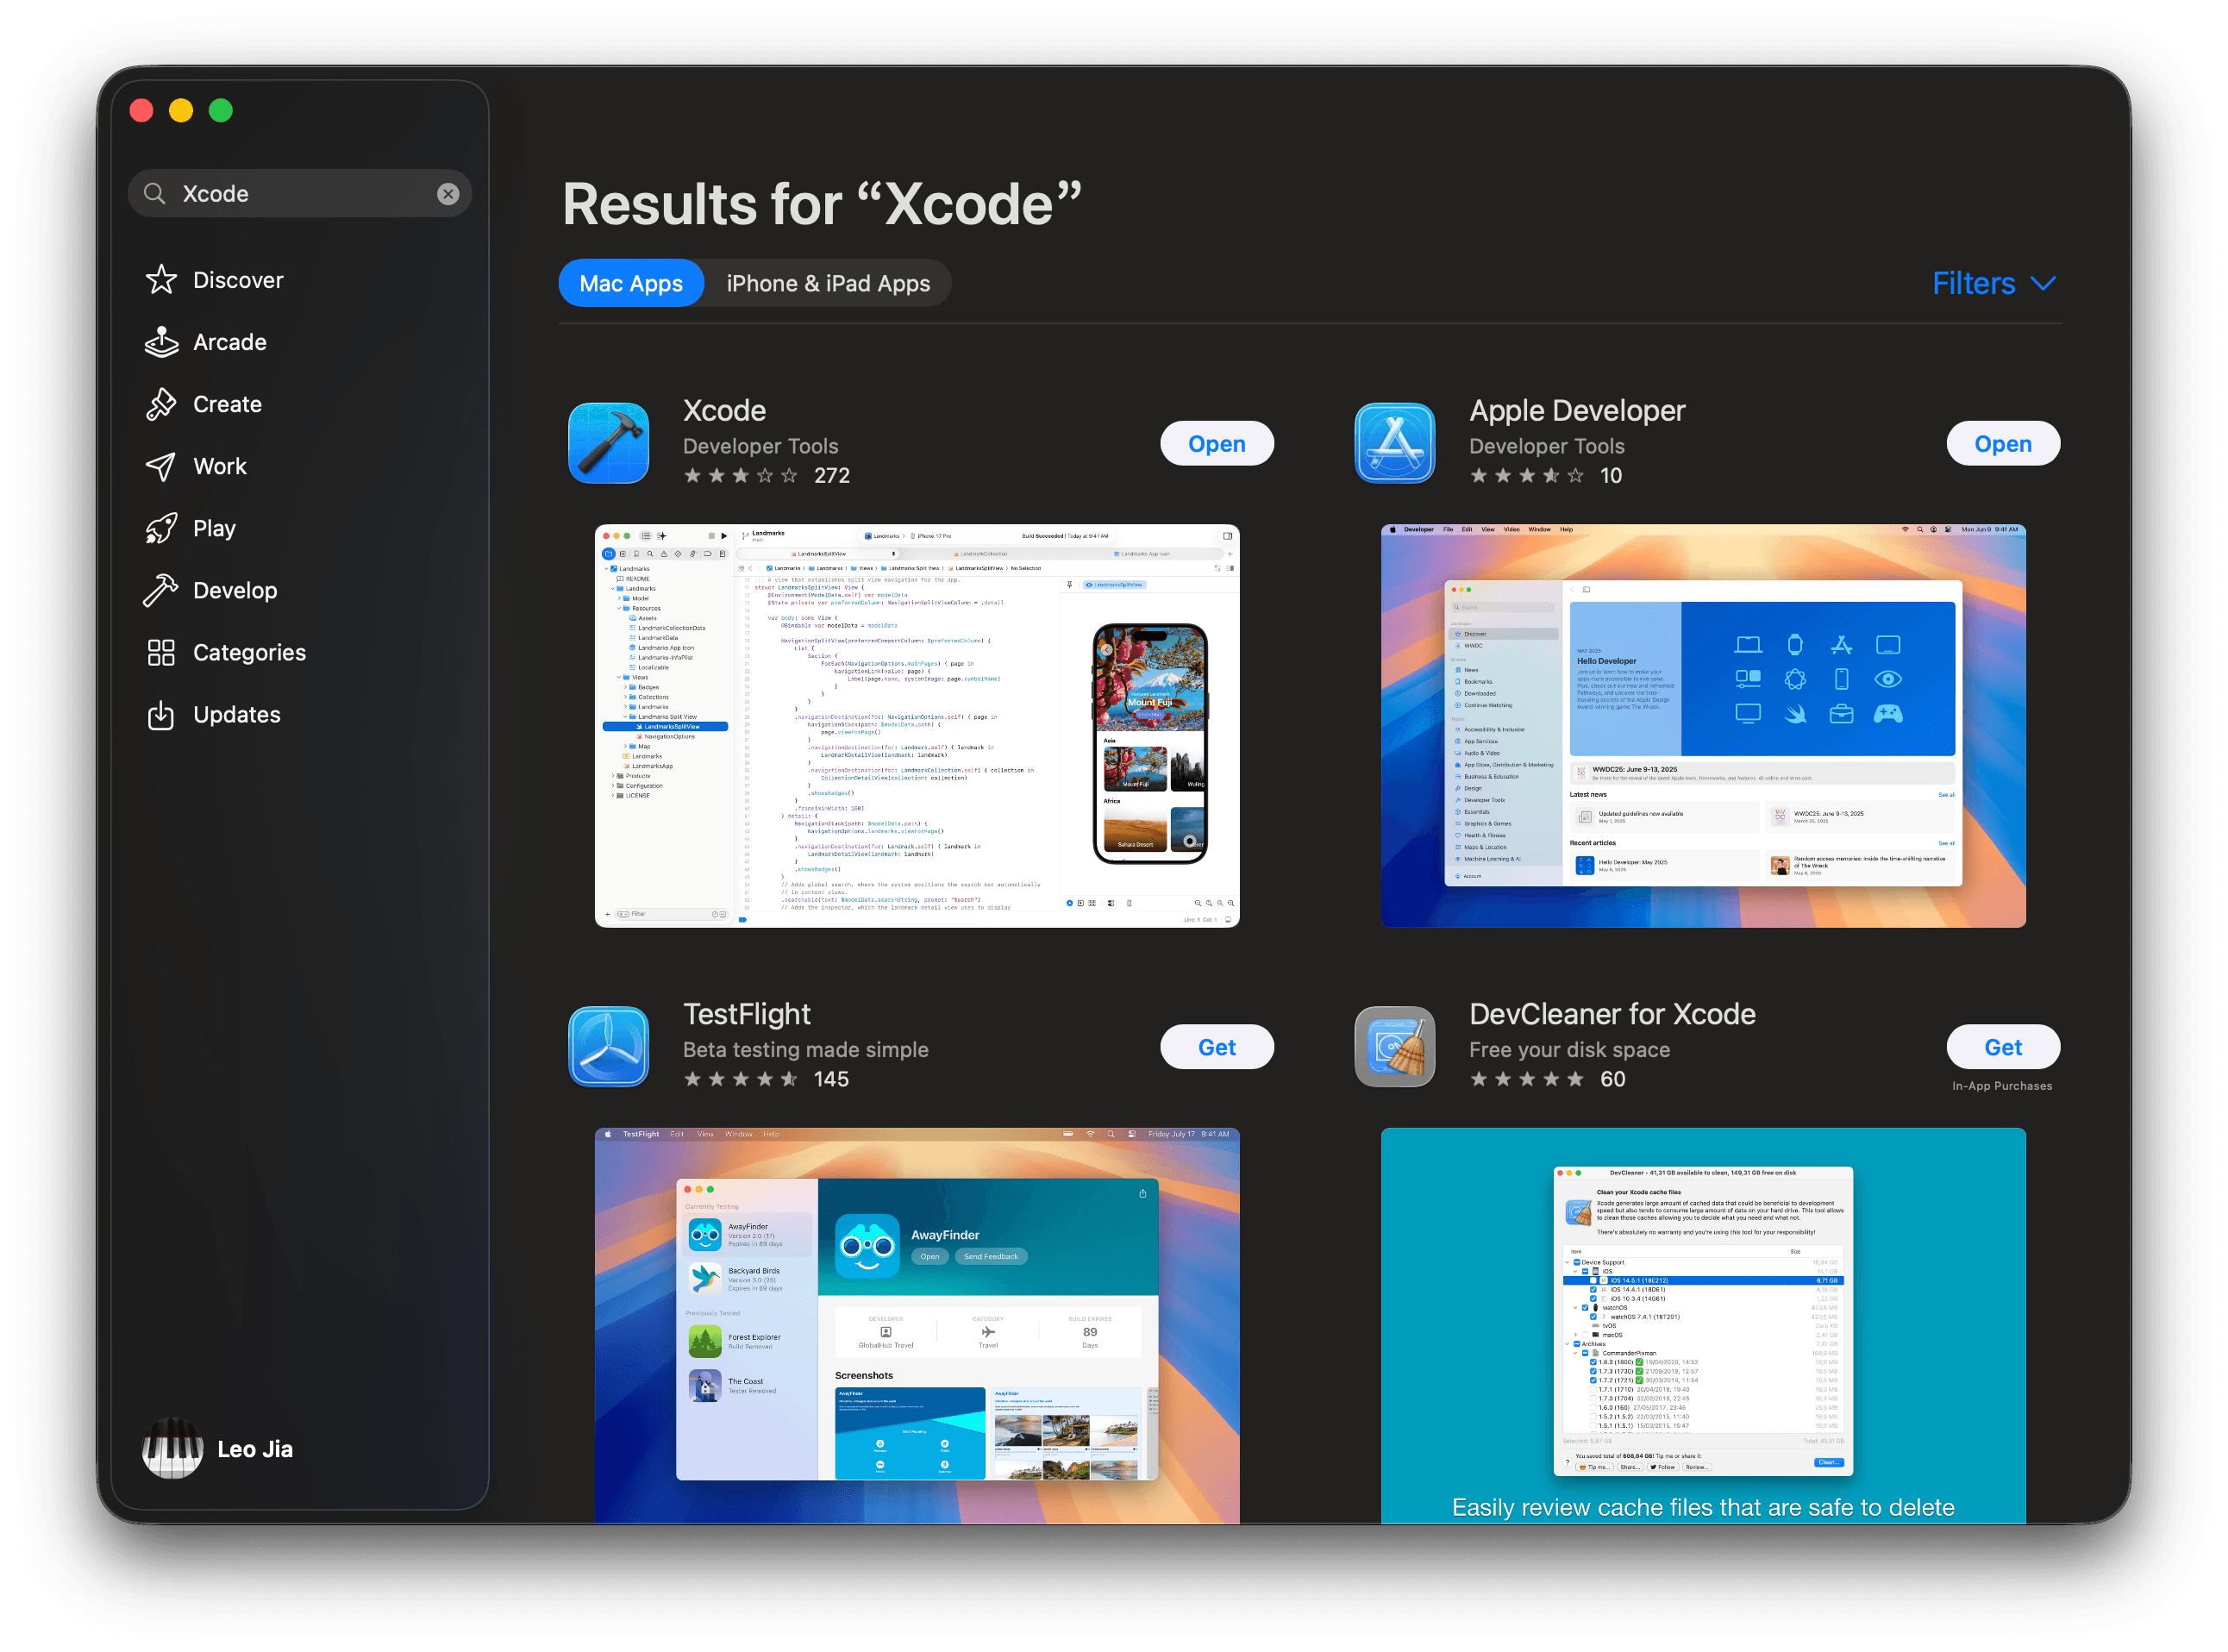The width and height of the screenshot is (2228, 1652).
Task: Check the Updates section
Action: (x=236, y=714)
